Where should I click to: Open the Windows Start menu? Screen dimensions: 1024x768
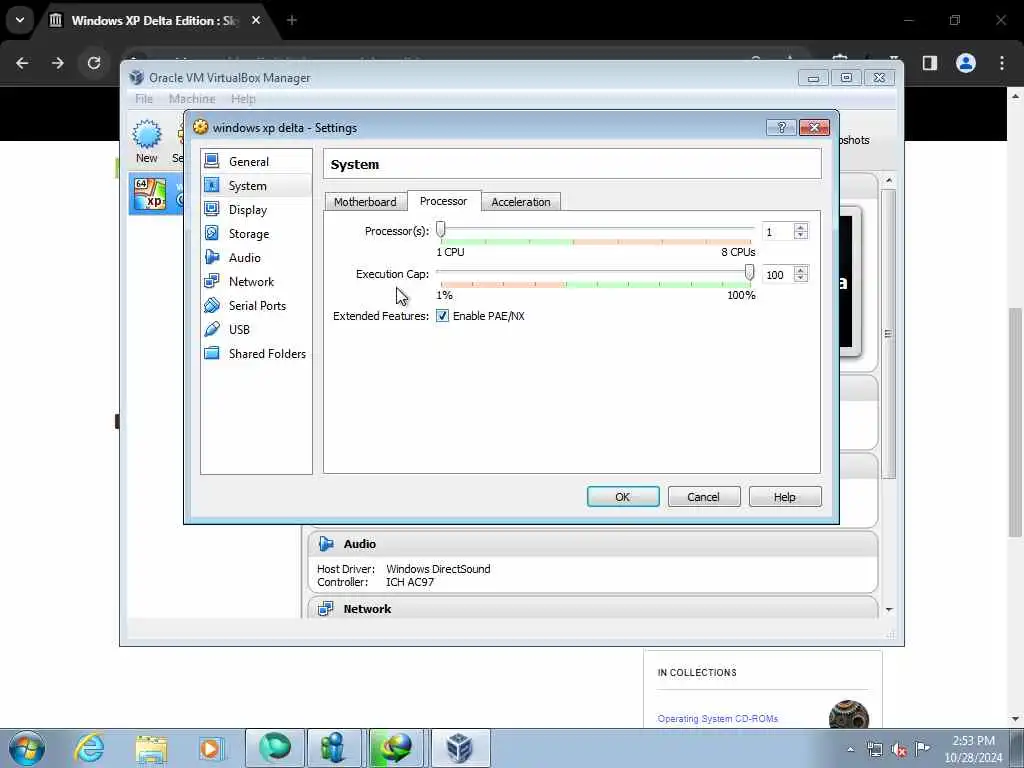click(x=27, y=748)
